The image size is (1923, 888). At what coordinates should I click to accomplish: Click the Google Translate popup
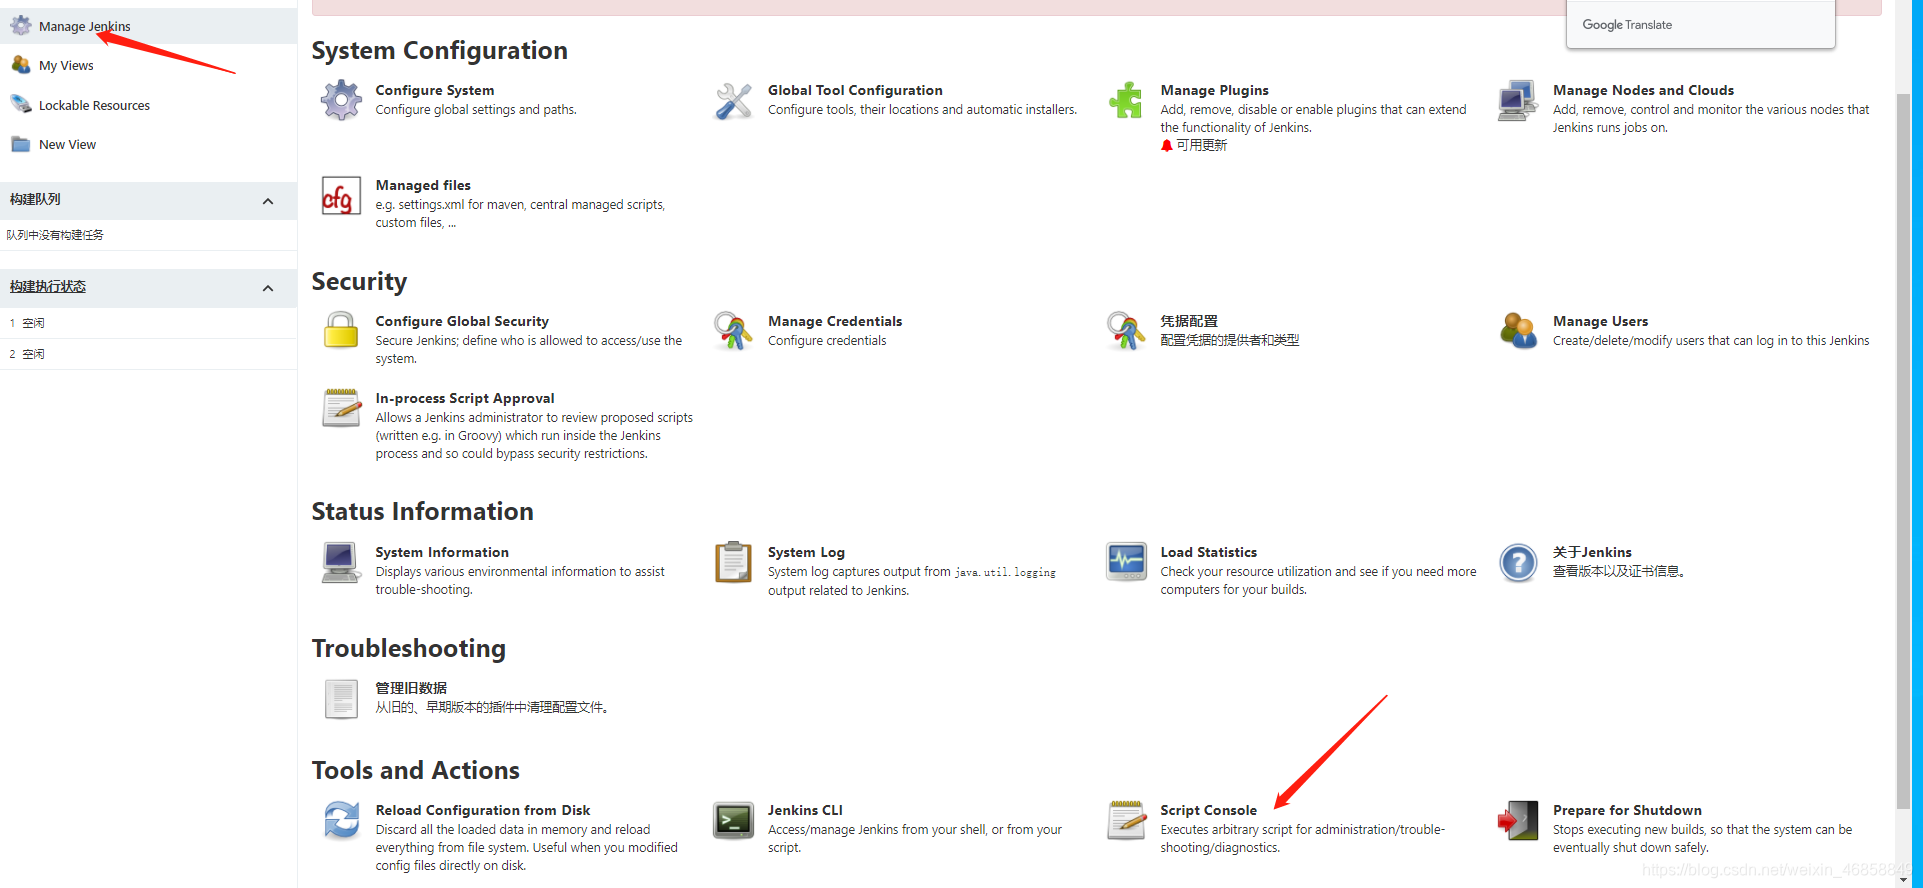tap(1700, 24)
